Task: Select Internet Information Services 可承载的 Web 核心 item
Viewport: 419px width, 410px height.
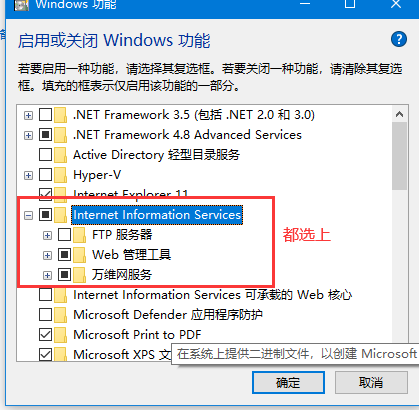Action: [x=212, y=295]
